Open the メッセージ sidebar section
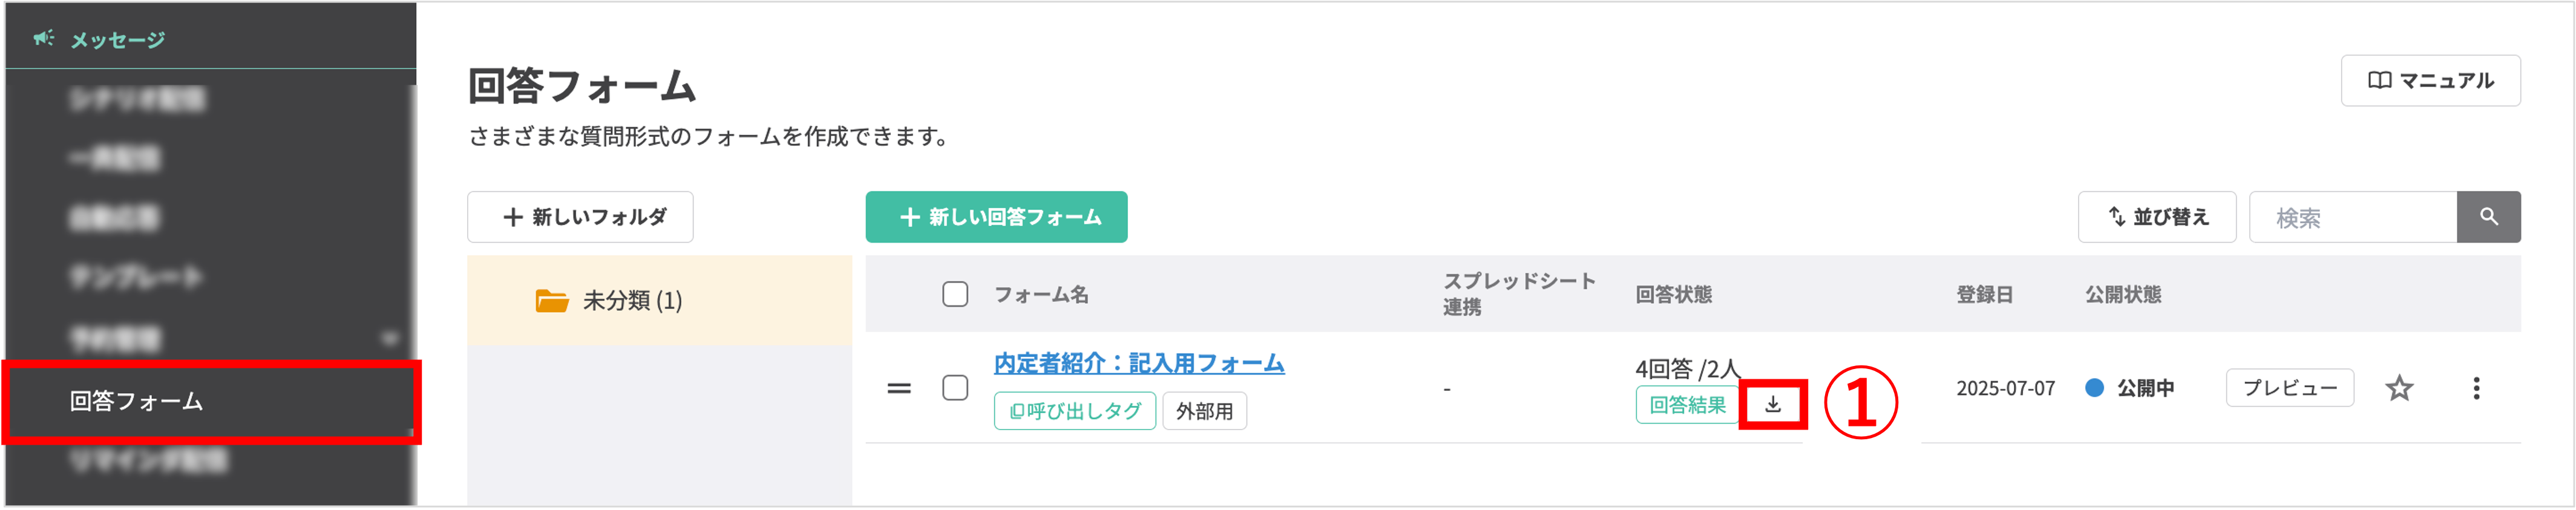Image resolution: width=2576 pixels, height=510 pixels. click(x=117, y=40)
